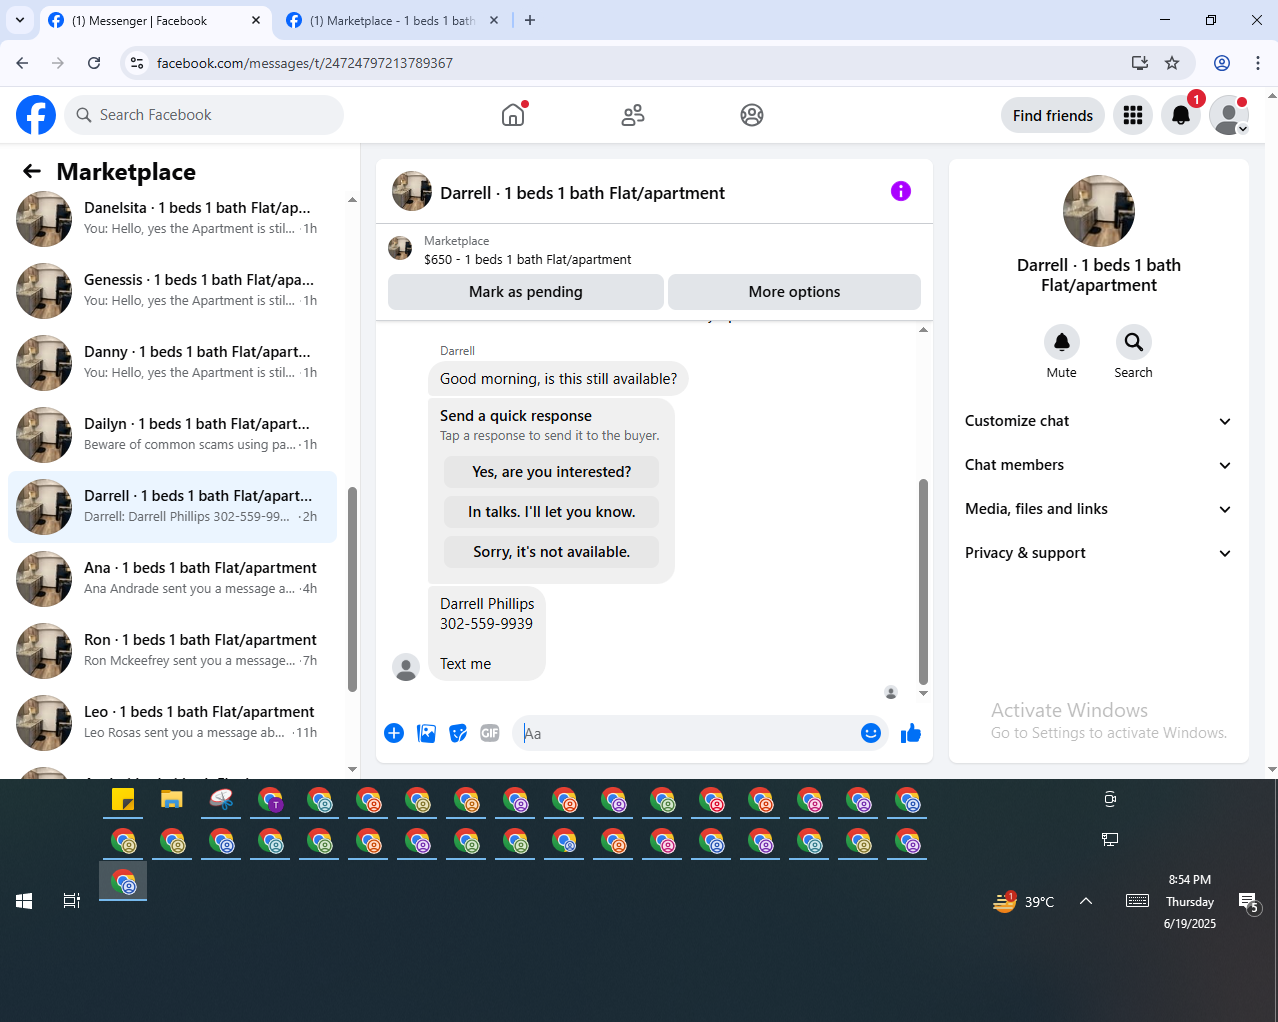Mute the Darrell conversation

tap(1062, 342)
